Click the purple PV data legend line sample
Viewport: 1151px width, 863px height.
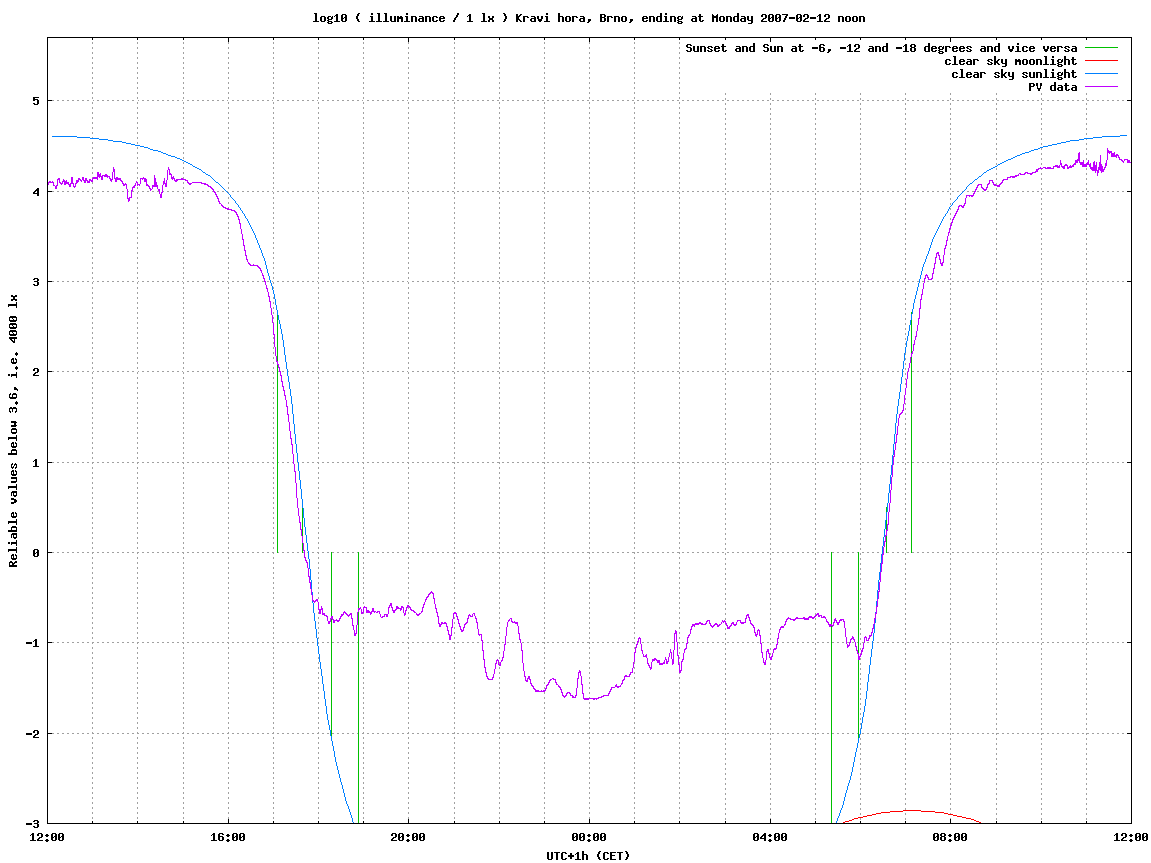1101,87
